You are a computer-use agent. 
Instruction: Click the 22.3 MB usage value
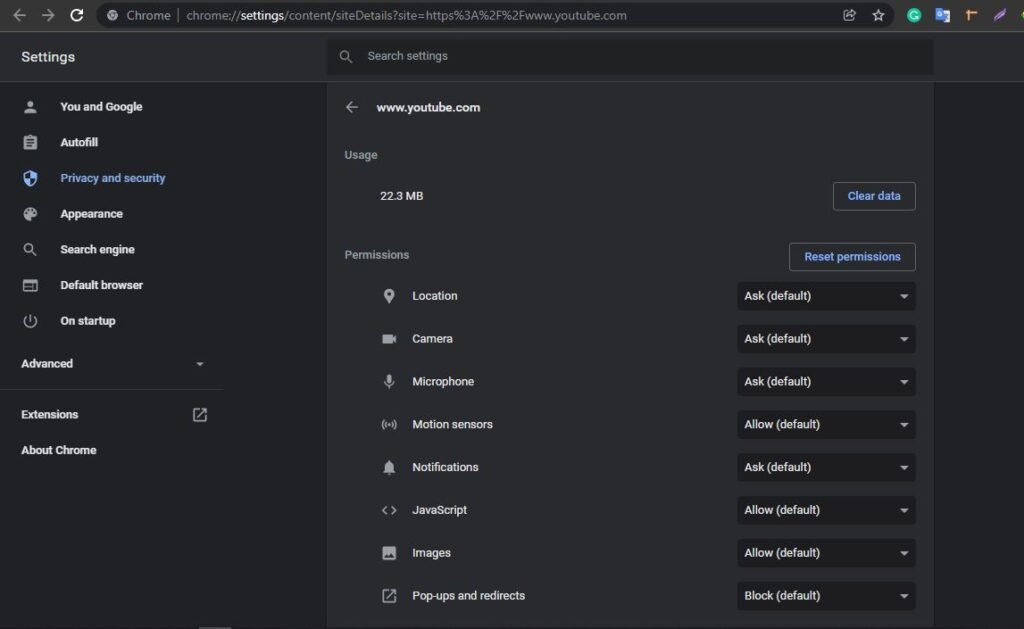tap(402, 196)
